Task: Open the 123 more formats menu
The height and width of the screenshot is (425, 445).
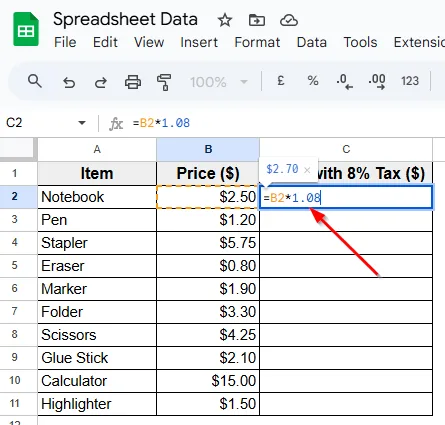Action: click(410, 81)
